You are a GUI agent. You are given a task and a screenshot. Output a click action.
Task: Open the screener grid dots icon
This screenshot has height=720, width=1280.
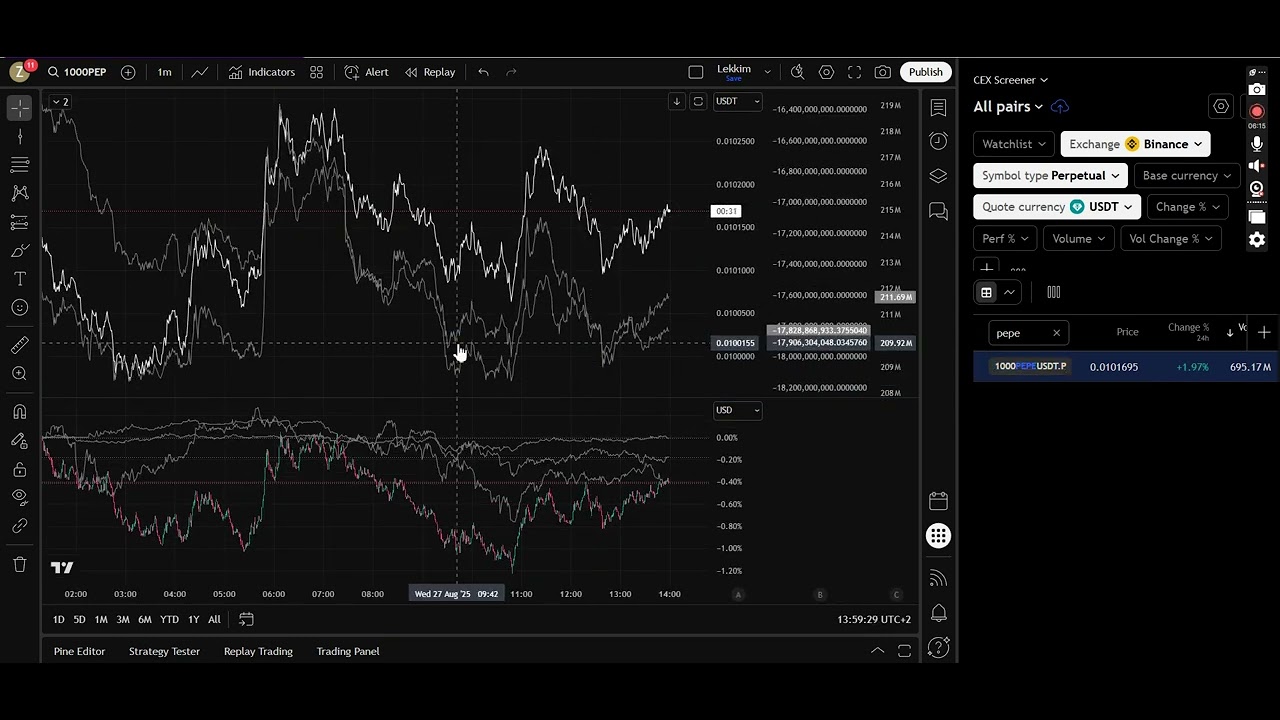938,536
